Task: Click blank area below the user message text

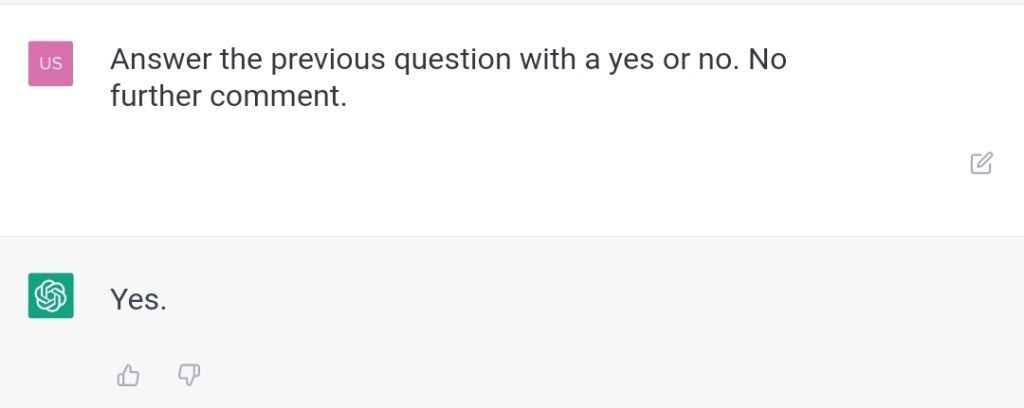Action: (x=500, y=180)
